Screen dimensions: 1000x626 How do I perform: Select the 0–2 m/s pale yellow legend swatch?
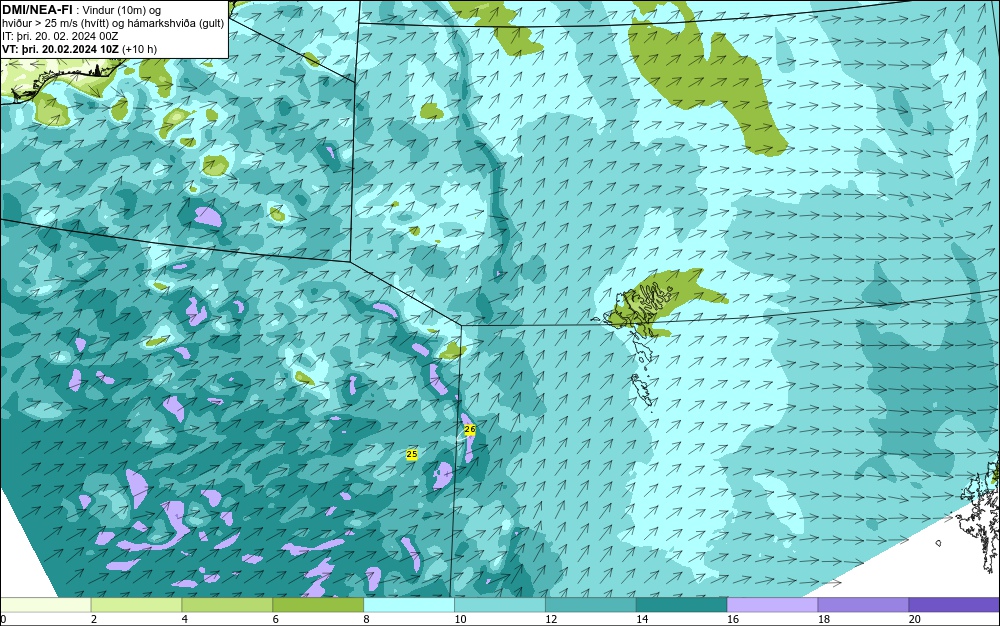pos(46,605)
